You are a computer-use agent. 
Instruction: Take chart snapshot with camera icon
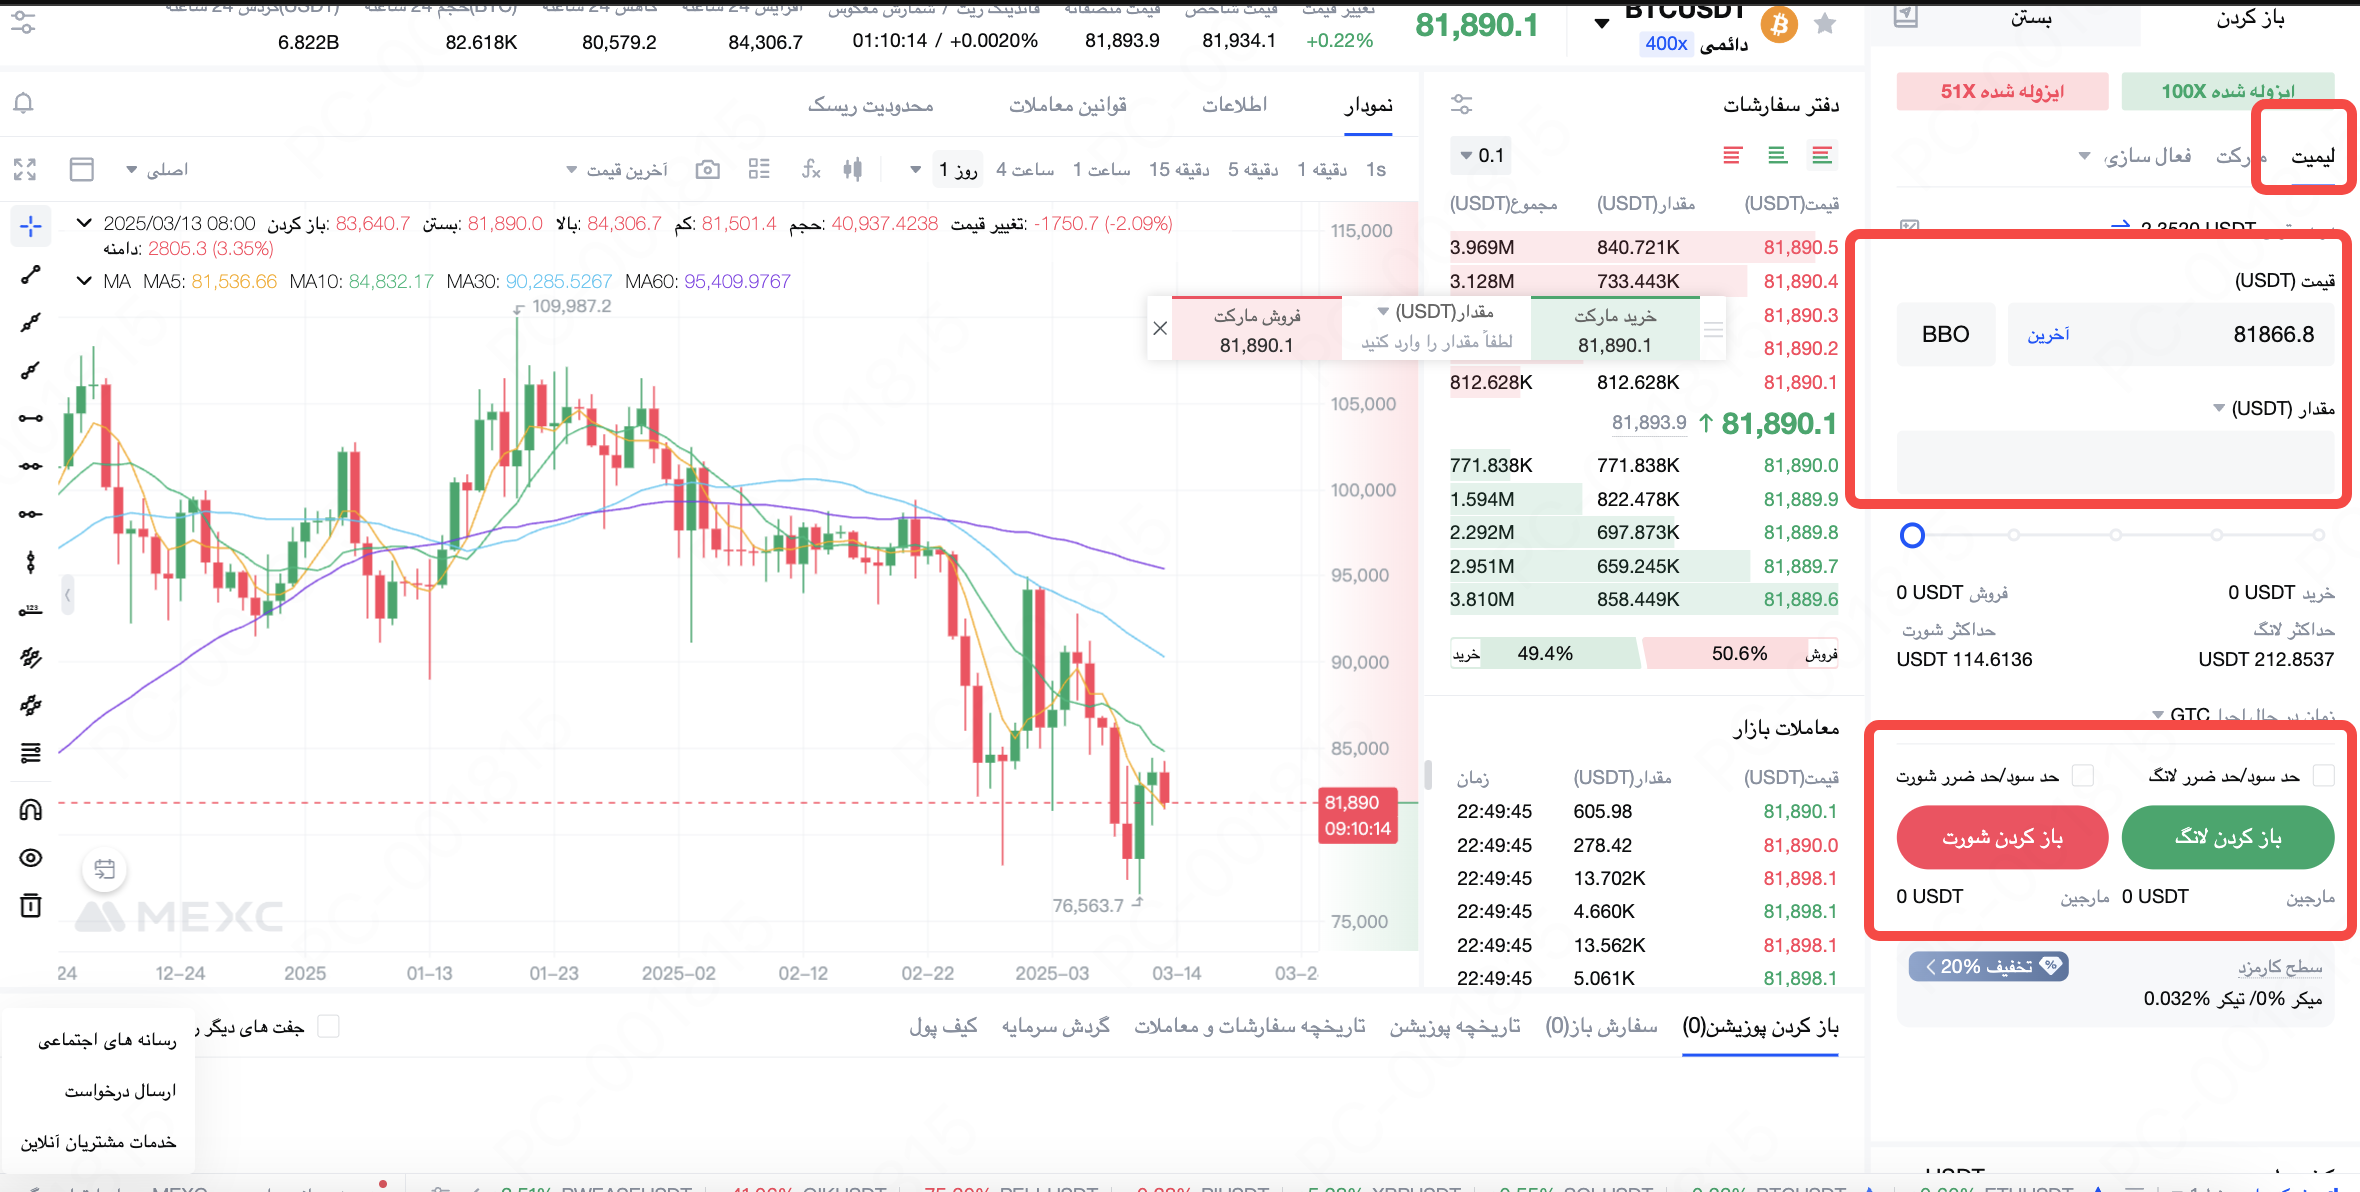[x=708, y=170]
